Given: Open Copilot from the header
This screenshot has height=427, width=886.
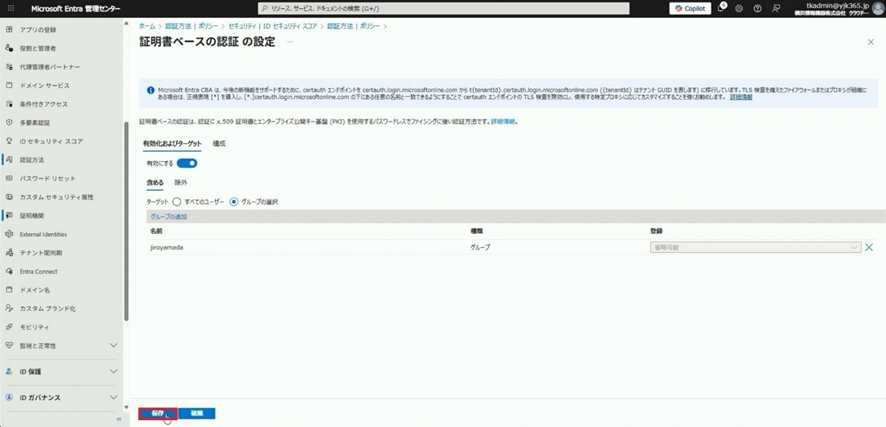Looking at the screenshot, I should [690, 8].
